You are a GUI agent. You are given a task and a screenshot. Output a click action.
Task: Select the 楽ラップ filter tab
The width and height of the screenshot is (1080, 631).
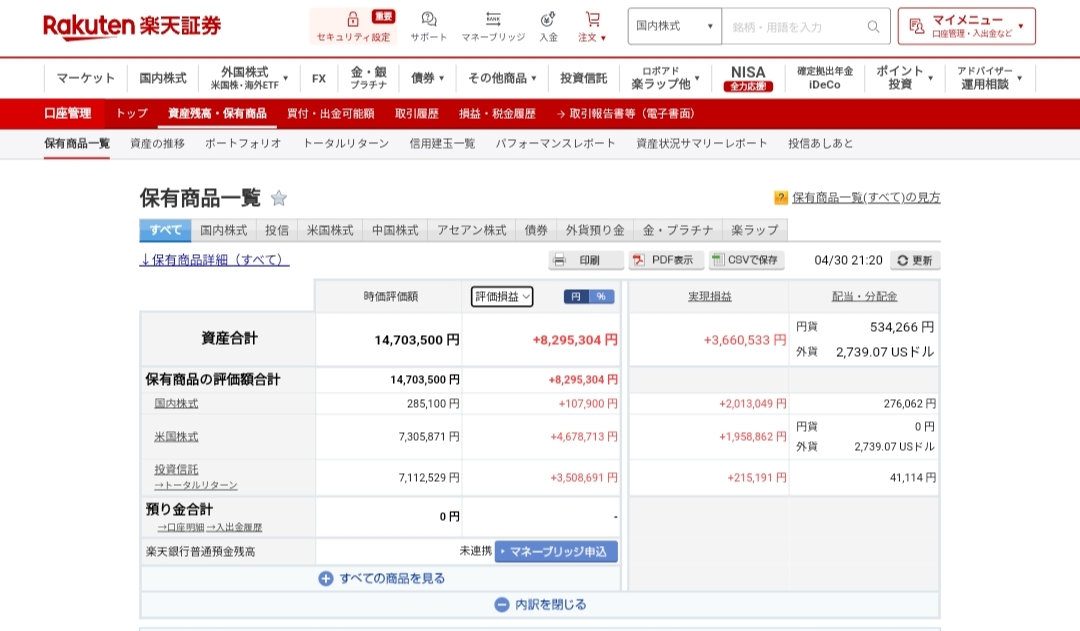point(755,230)
